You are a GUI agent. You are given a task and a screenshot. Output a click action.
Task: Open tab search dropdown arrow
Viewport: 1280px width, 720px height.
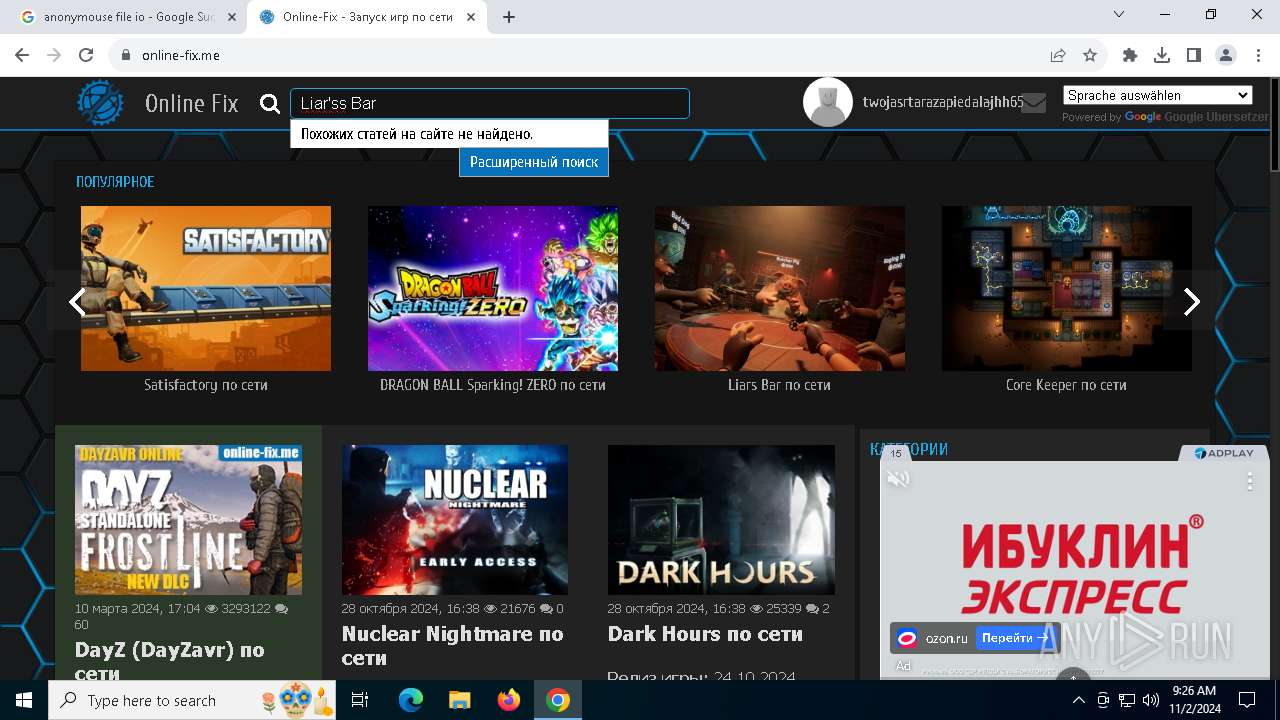click(x=1119, y=15)
